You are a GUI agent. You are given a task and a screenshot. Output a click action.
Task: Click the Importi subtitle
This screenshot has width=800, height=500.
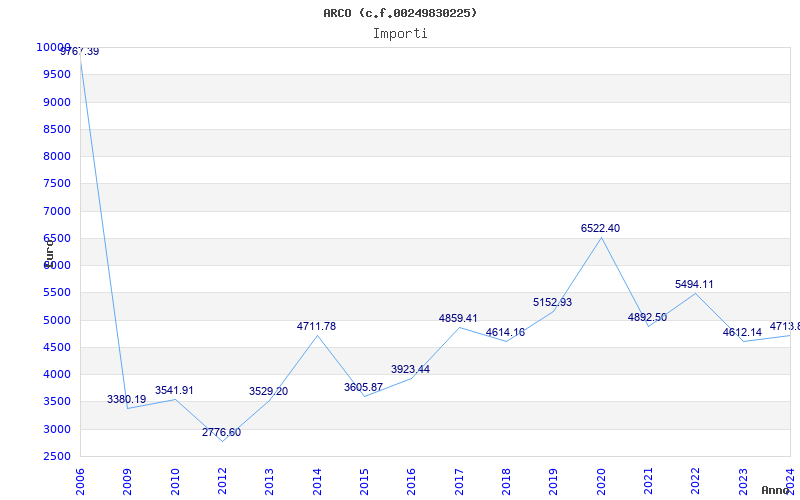pyautogui.click(x=400, y=33)
